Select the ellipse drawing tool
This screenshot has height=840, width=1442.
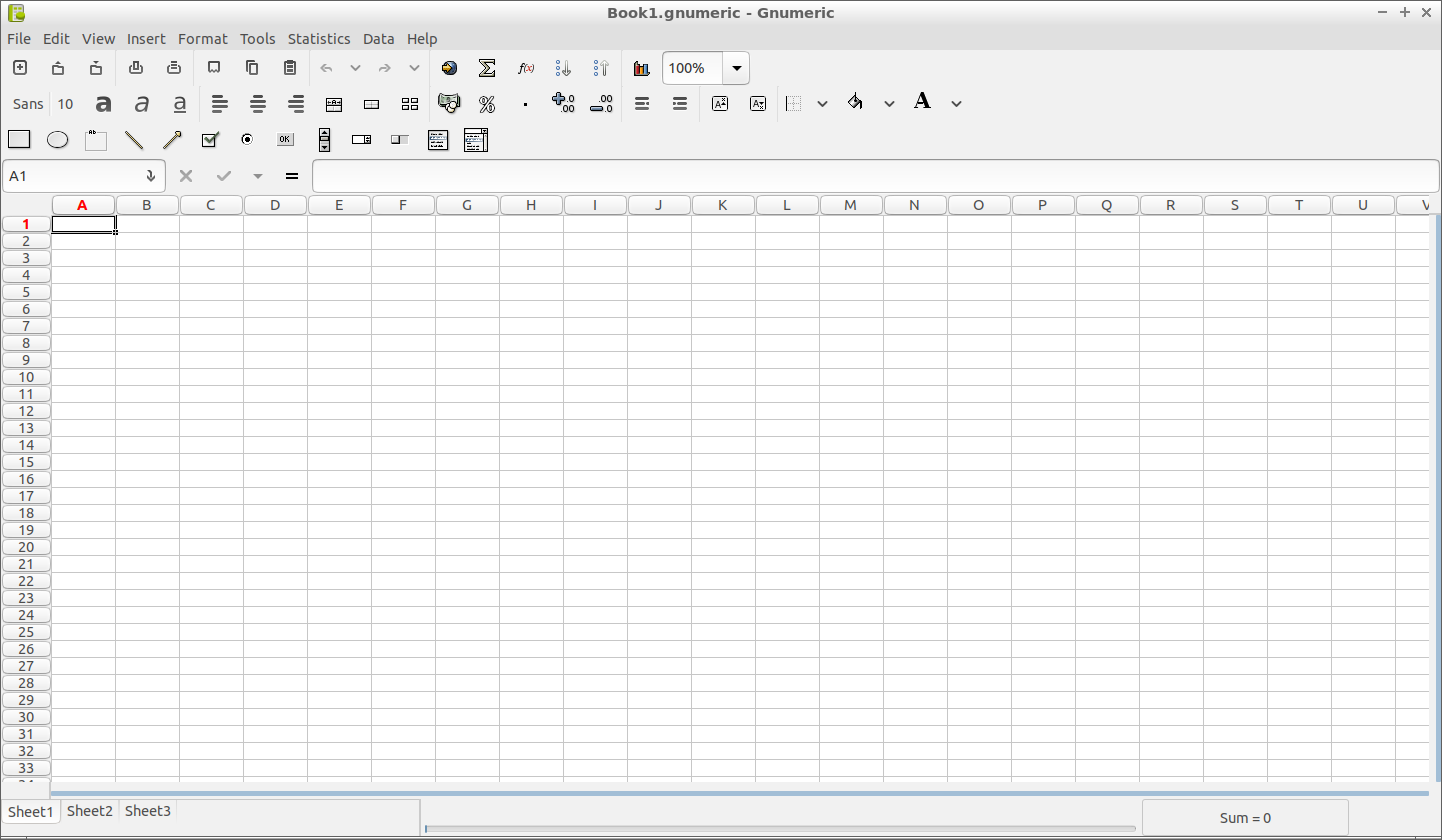pos(58,140)
